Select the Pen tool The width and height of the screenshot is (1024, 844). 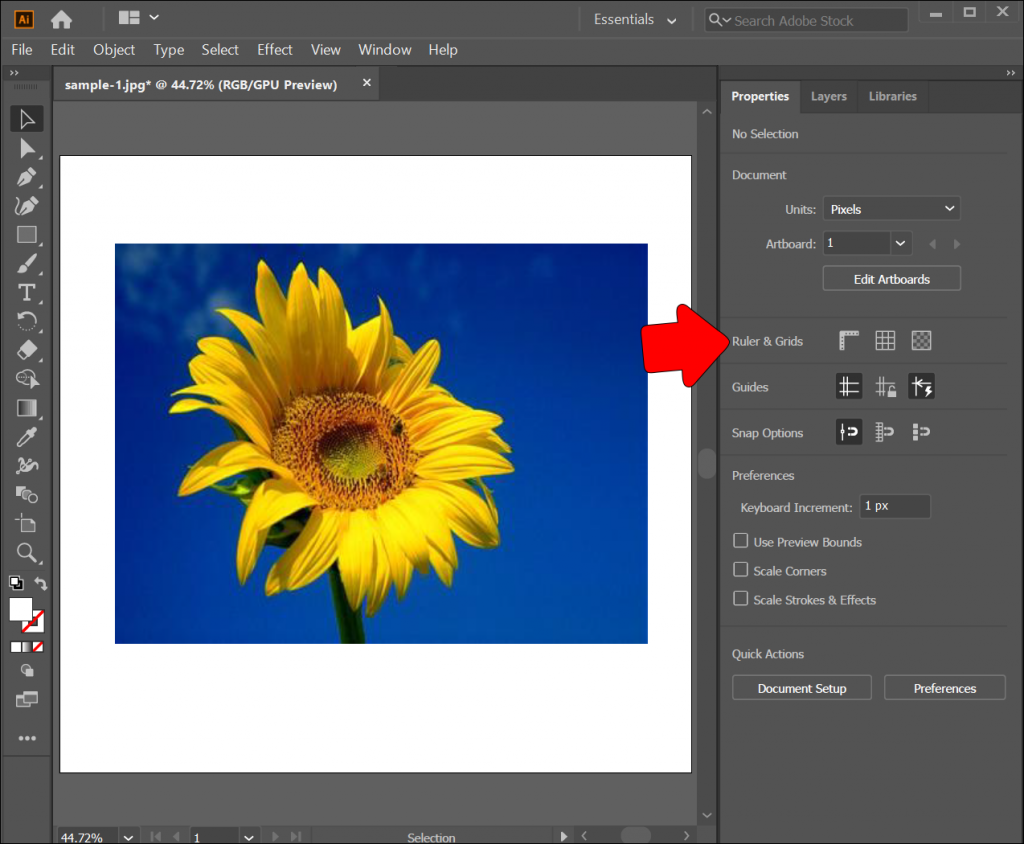pyautogui.click(x=26, y=177)
